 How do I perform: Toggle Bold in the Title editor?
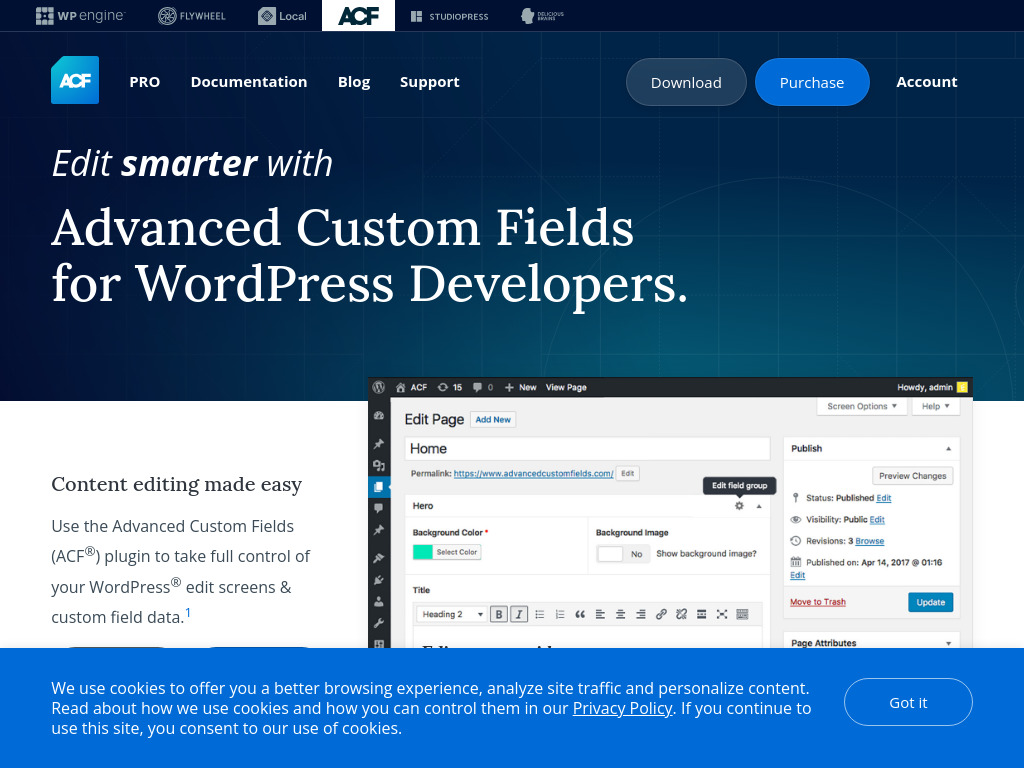pyautogui.click(x=499, y=614)
